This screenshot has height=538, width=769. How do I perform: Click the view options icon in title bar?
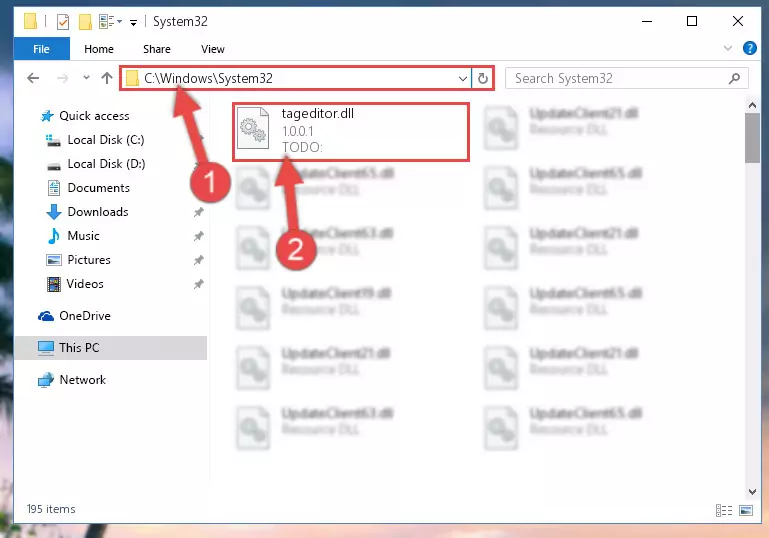[x=110, y=21]
